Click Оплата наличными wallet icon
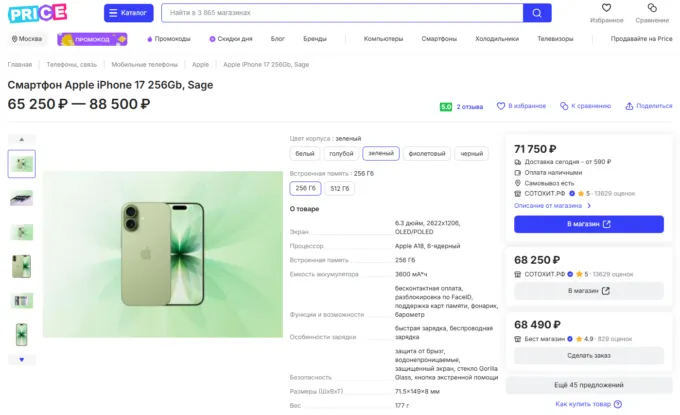This screenshot has width=680, height=415. point(517,173)
